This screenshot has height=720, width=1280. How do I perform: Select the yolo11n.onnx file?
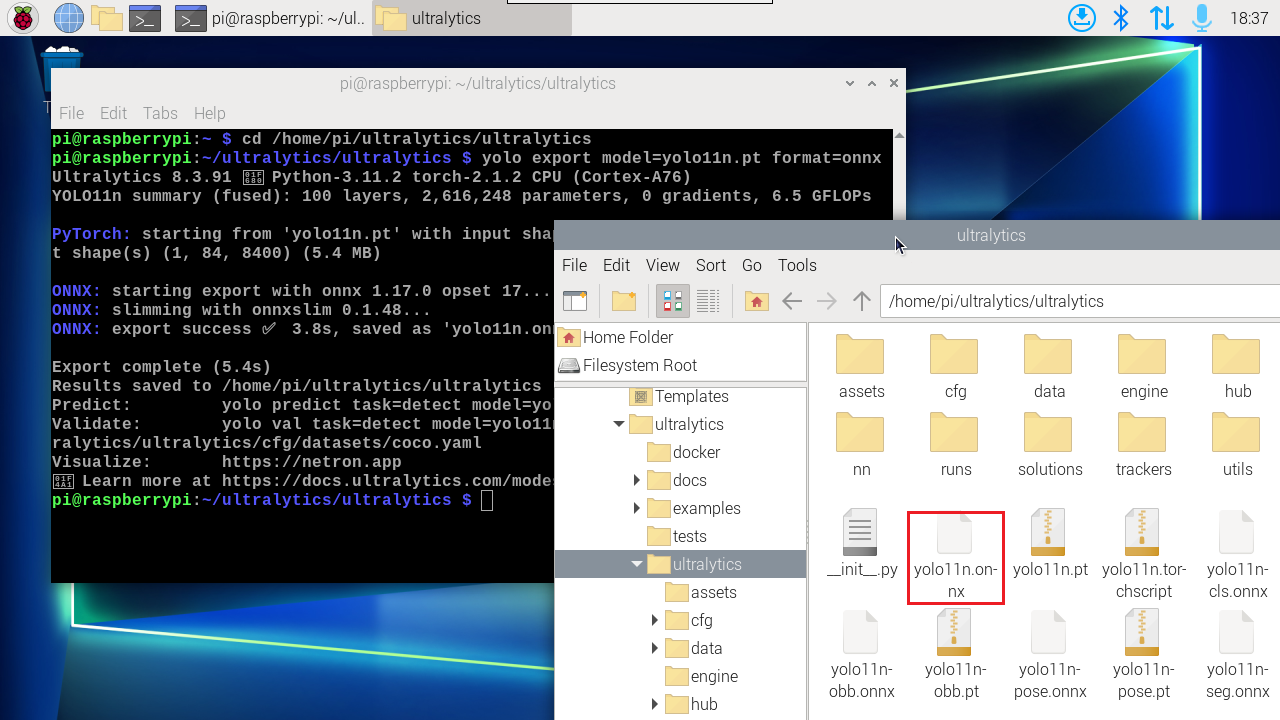(955, 556)
